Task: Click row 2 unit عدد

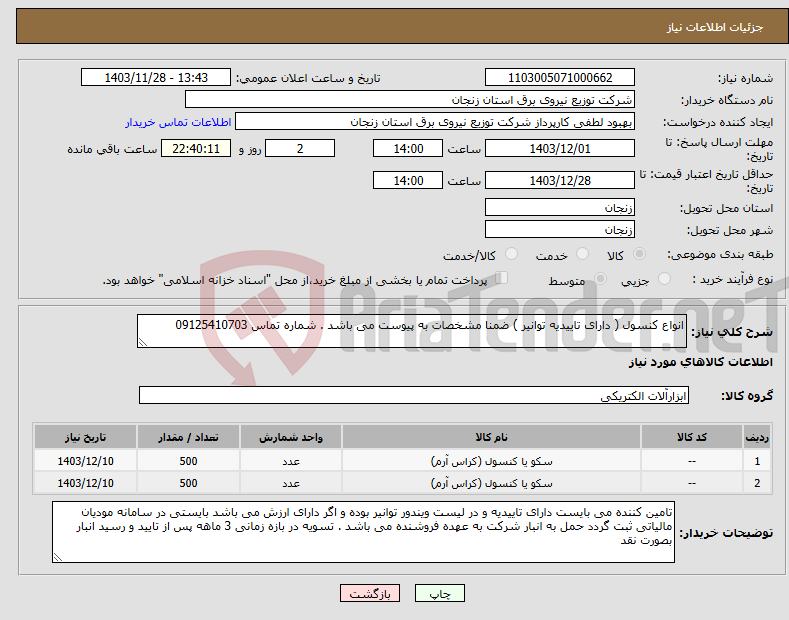Action: [x=291, y=483]
